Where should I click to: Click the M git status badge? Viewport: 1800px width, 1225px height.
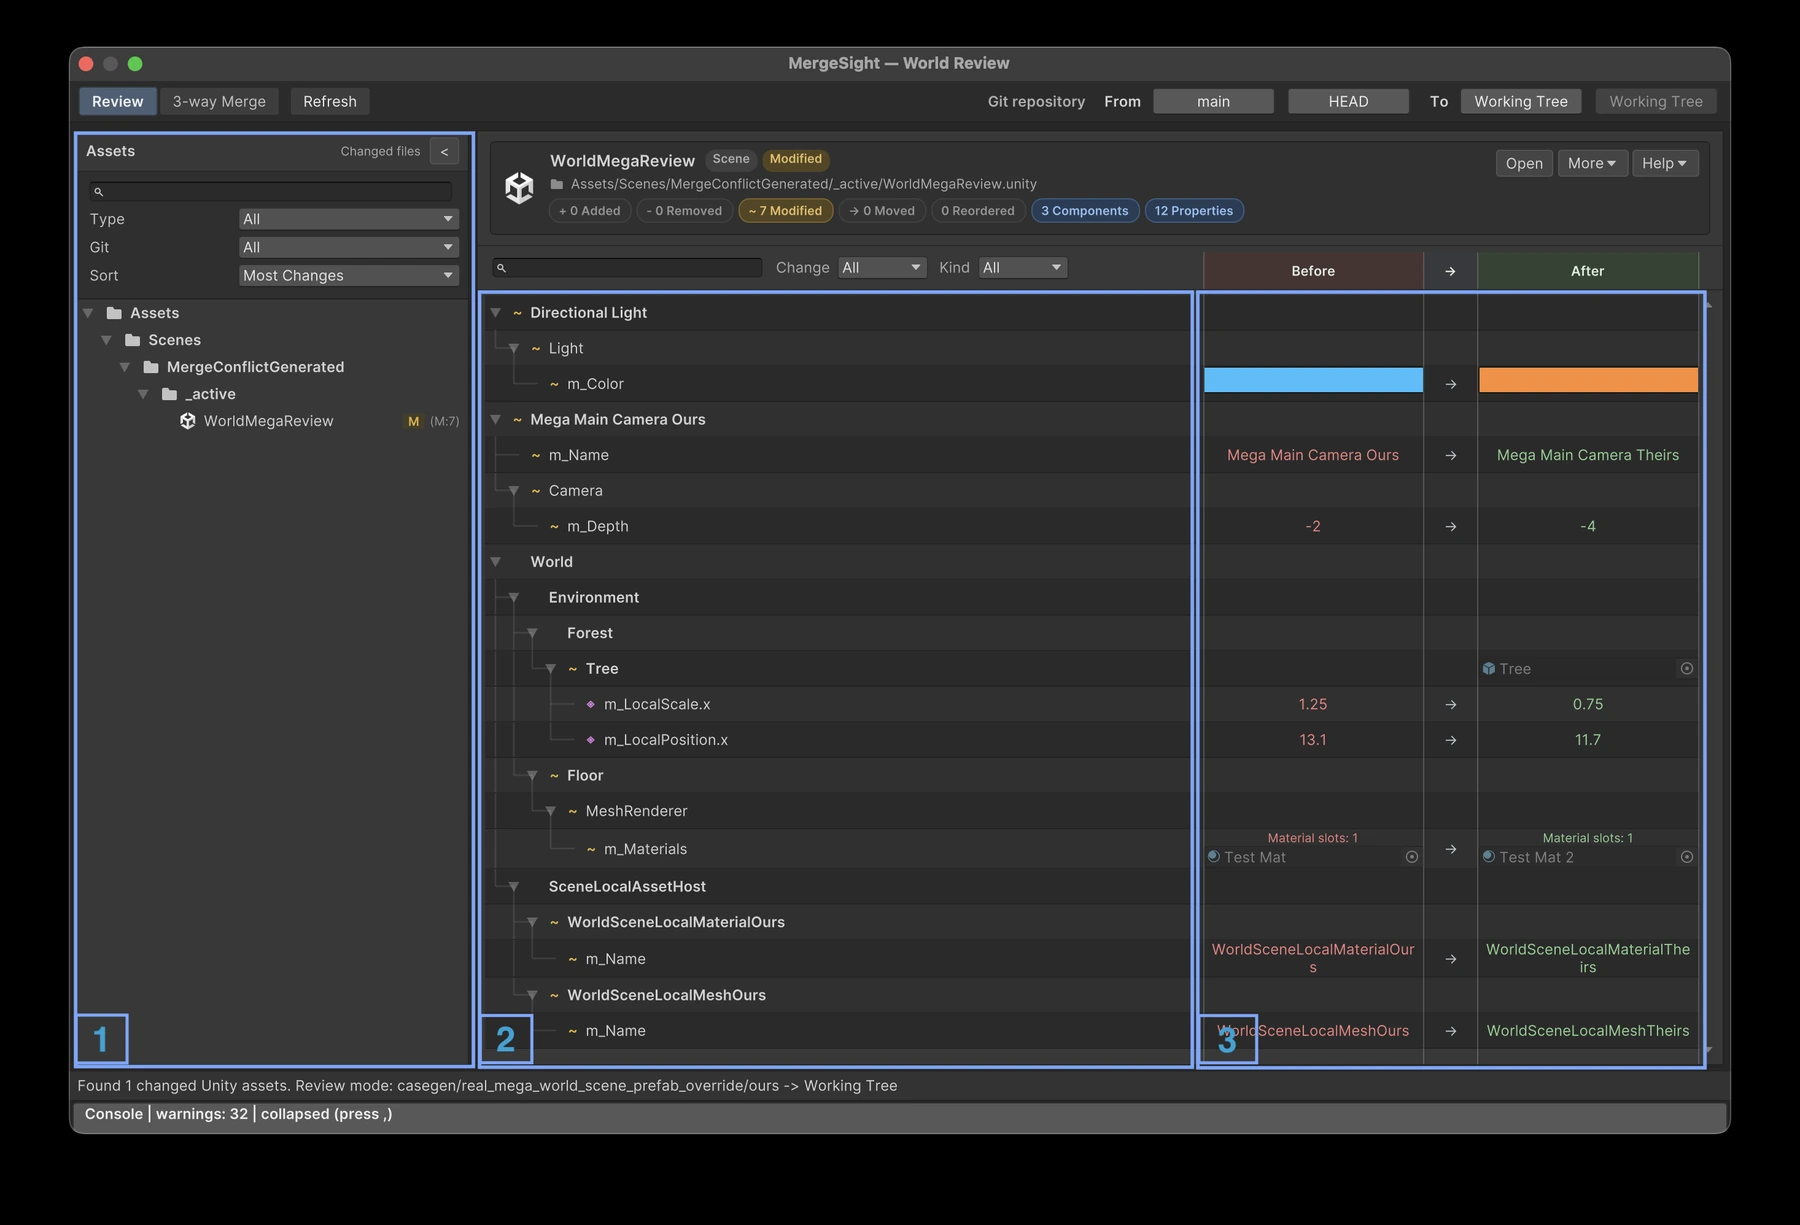(413, 421)
